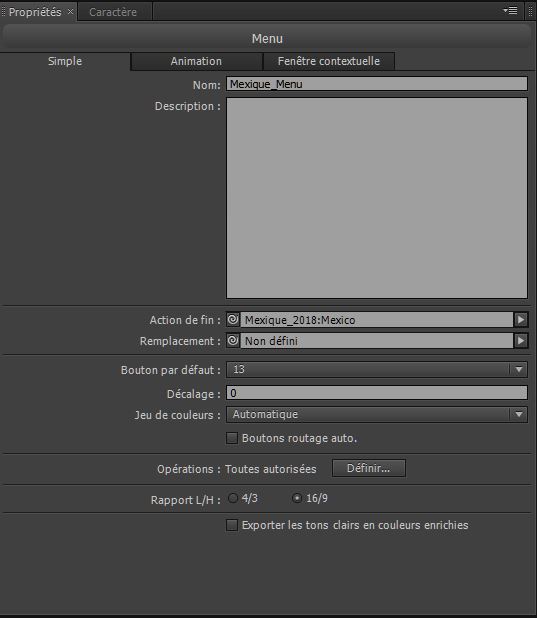
Task: Switch to the Animation tab
Action: coord(196,61)
